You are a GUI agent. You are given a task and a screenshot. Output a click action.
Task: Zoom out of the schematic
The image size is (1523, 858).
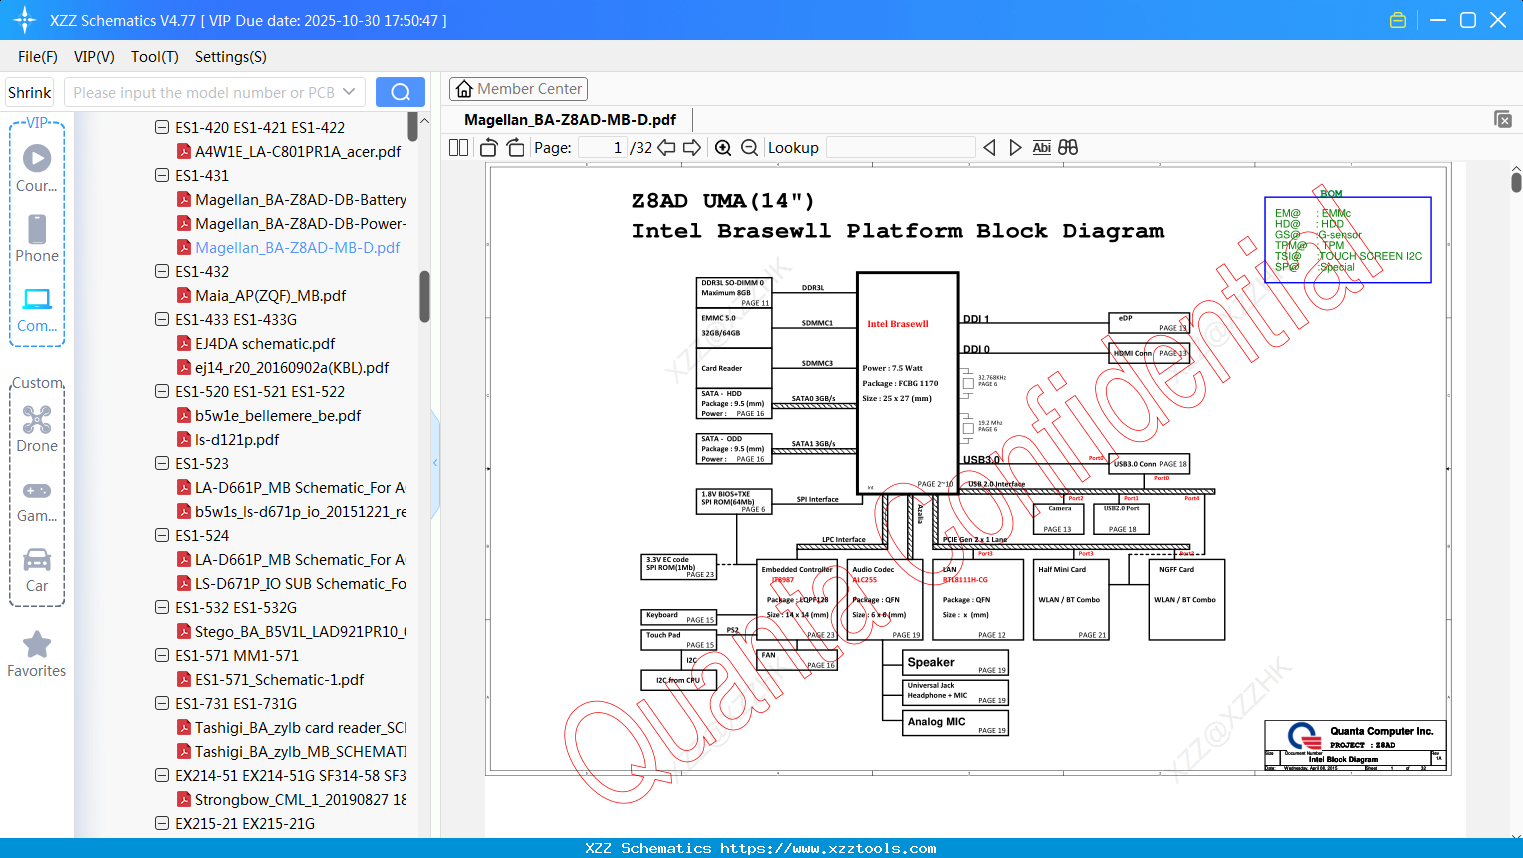pos(750,147)
